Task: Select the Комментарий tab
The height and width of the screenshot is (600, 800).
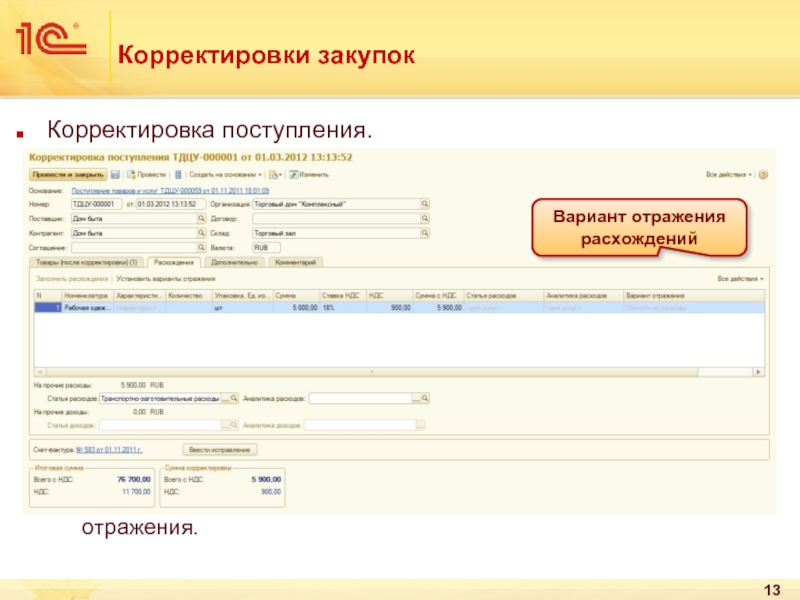Action: click(294, 262)
